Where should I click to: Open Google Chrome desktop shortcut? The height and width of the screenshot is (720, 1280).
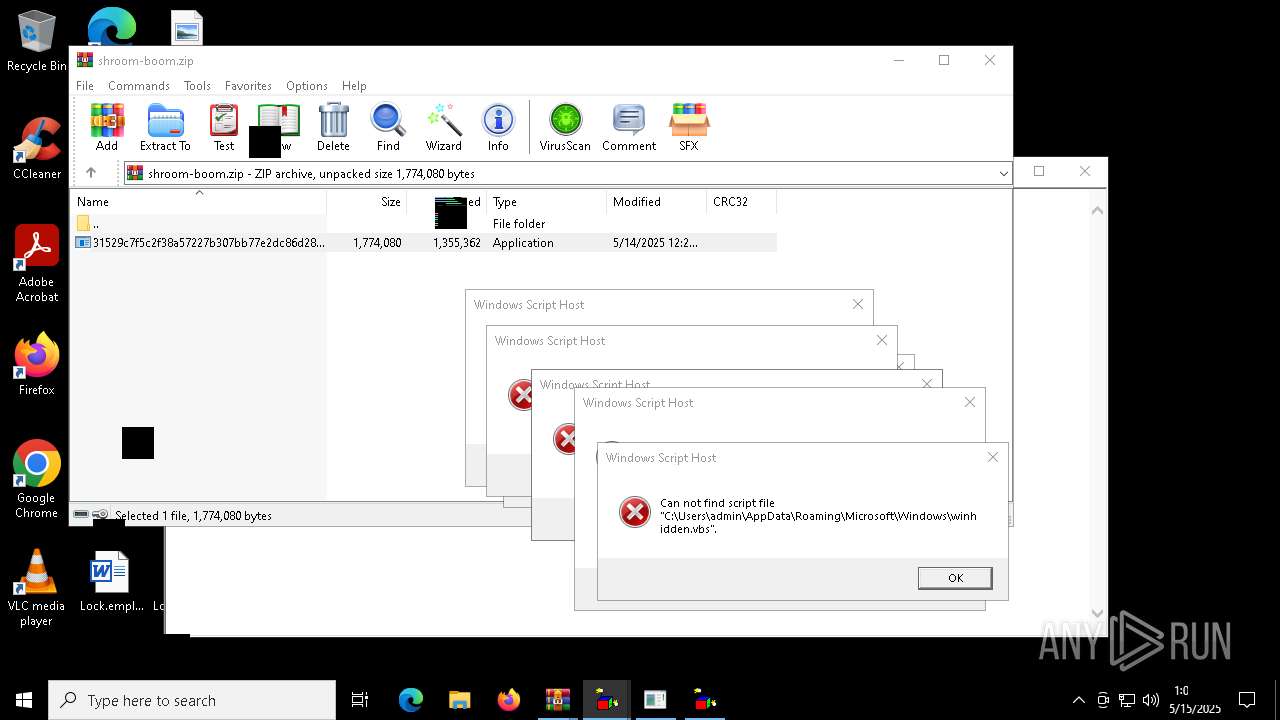[x=37, y=480]
